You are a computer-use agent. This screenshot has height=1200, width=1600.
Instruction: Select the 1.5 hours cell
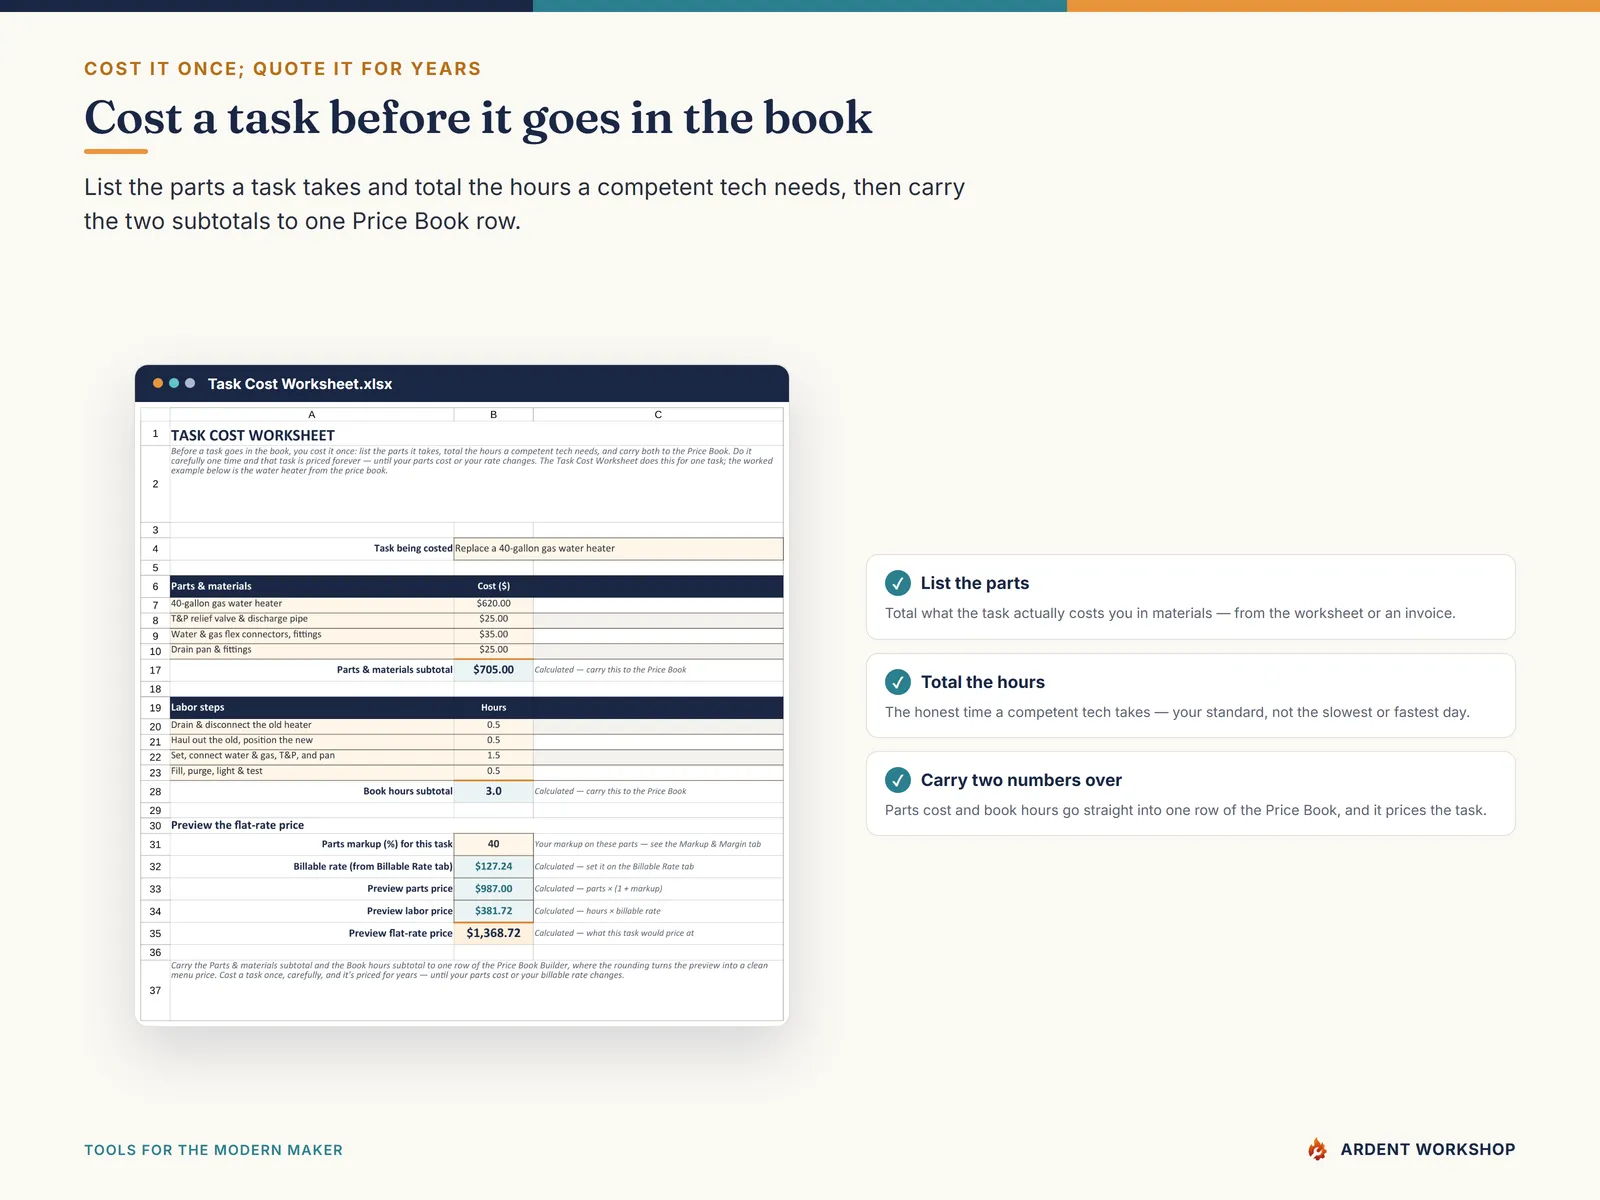[x=493, y=756]
